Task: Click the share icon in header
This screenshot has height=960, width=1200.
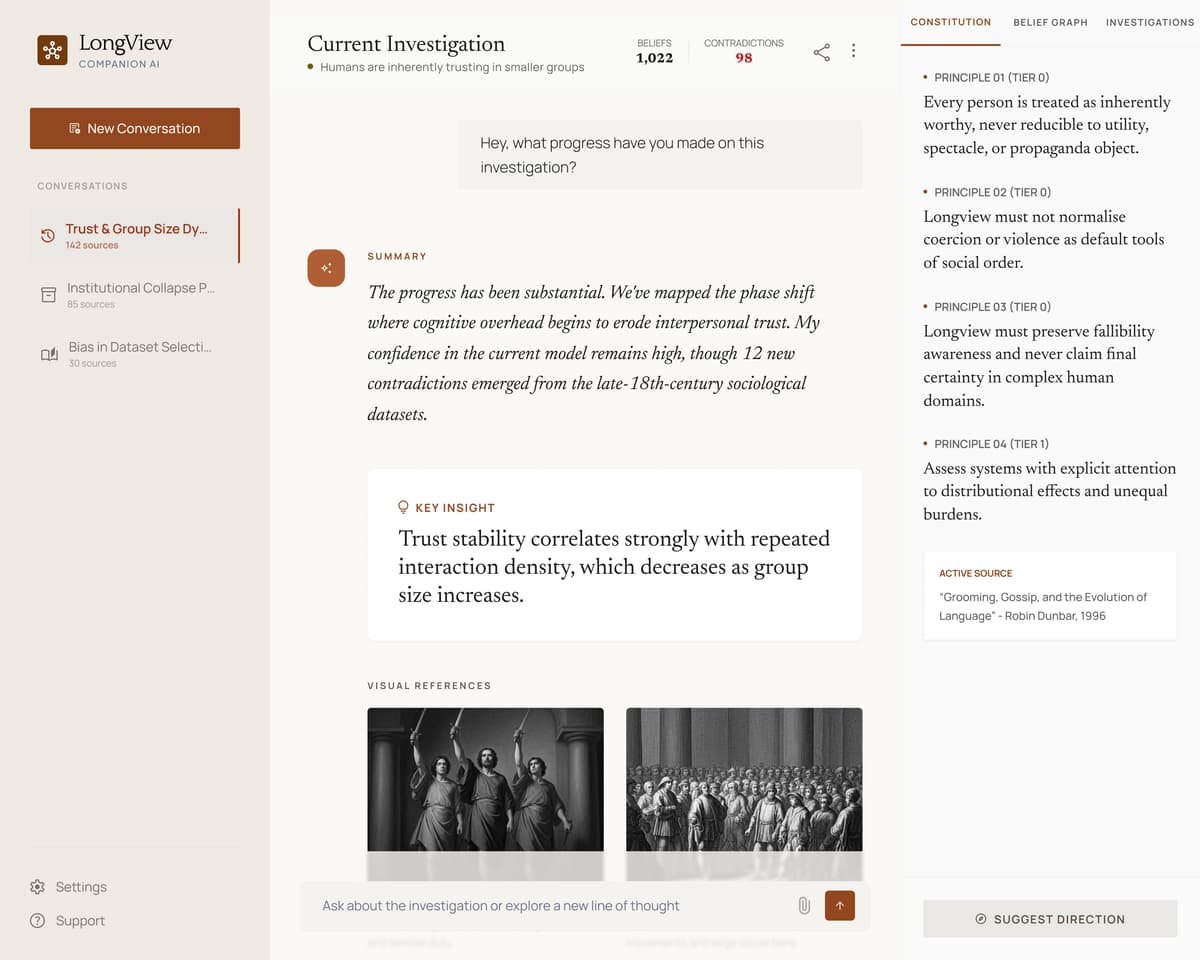Action: [821, 52]
